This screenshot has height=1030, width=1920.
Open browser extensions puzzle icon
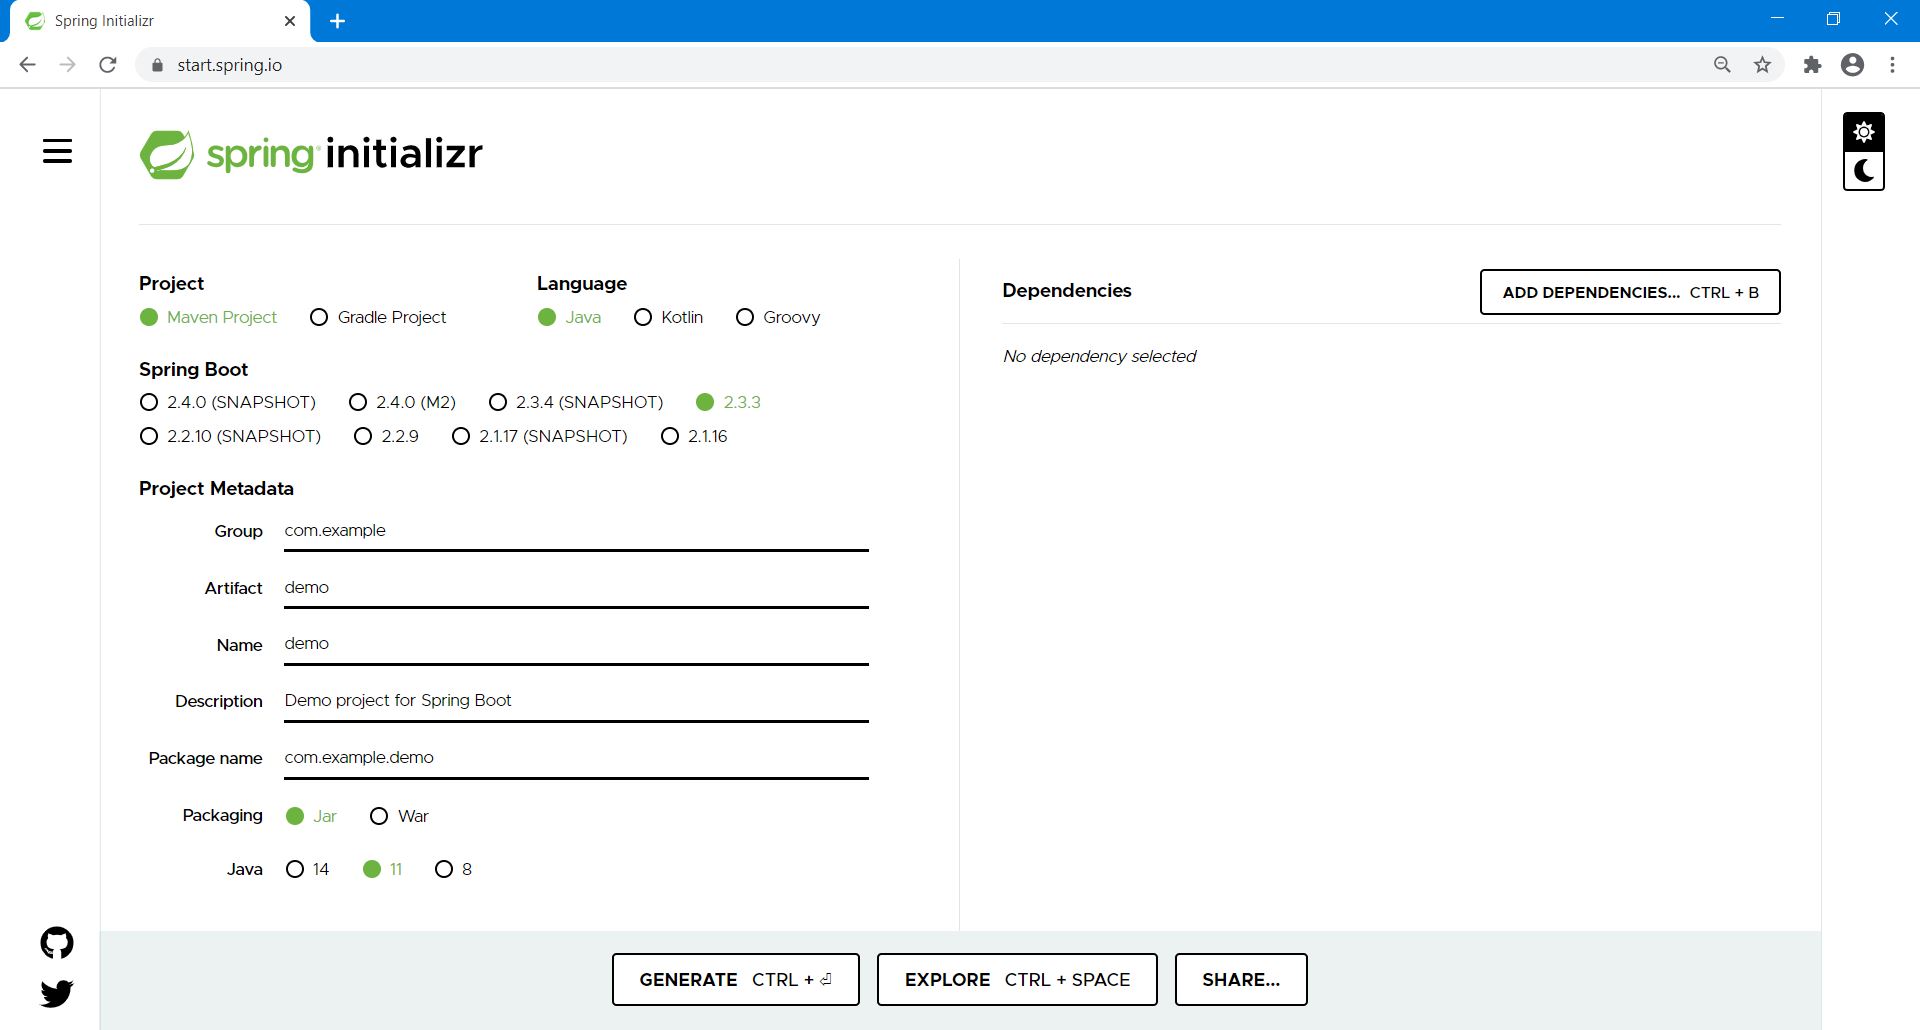(1812, 65)
